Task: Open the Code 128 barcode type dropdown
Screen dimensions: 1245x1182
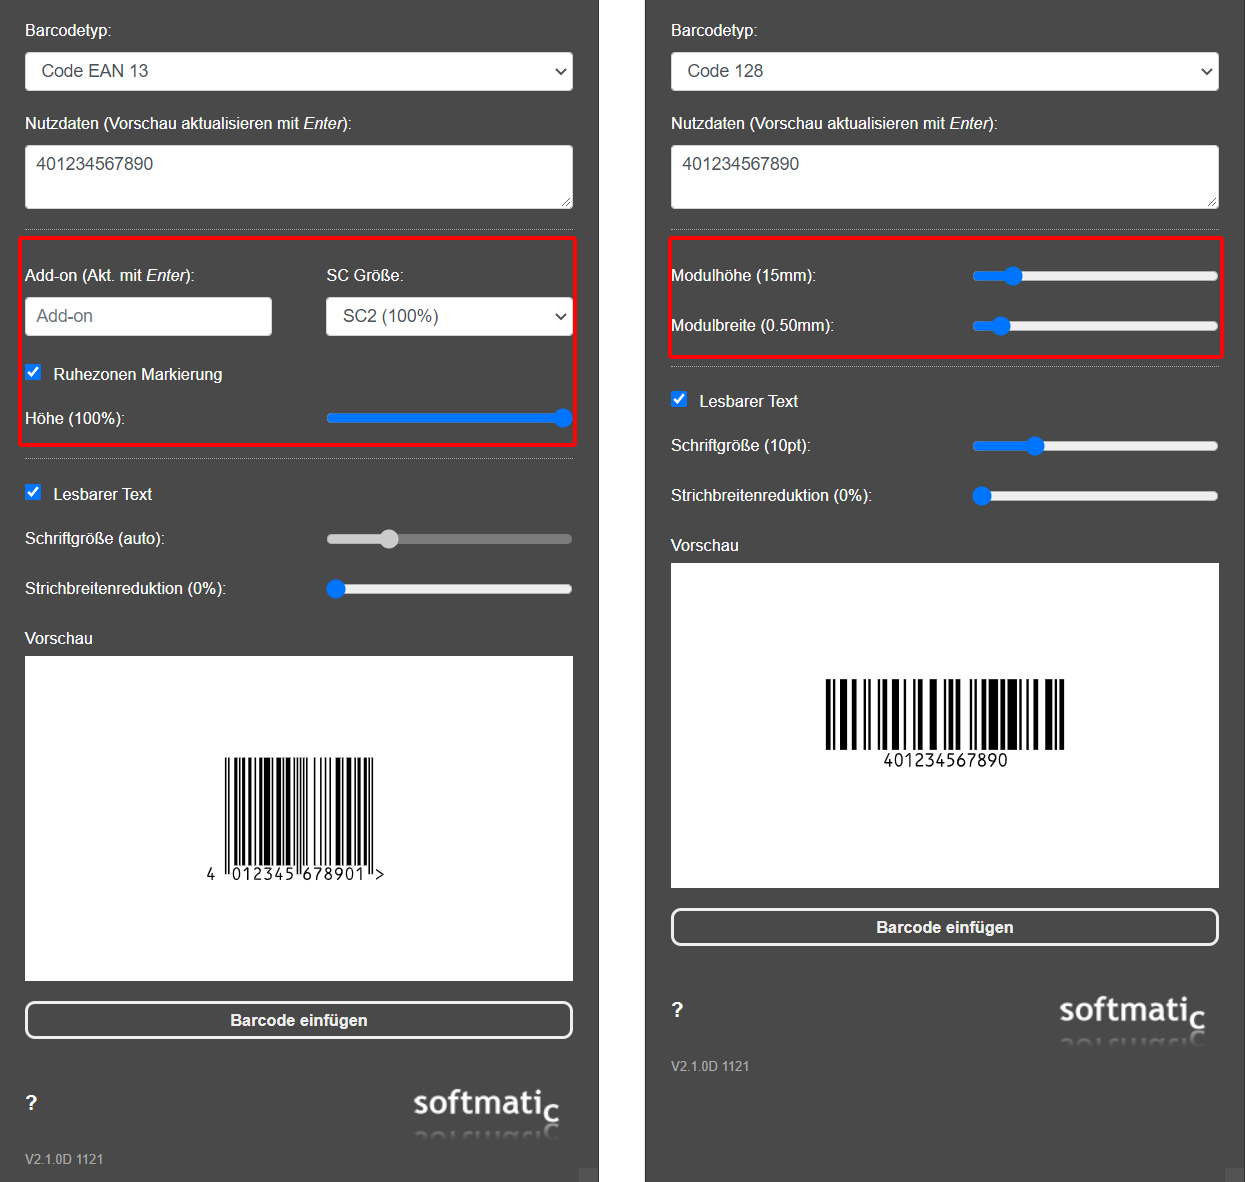Action: (x=944, y=71)
